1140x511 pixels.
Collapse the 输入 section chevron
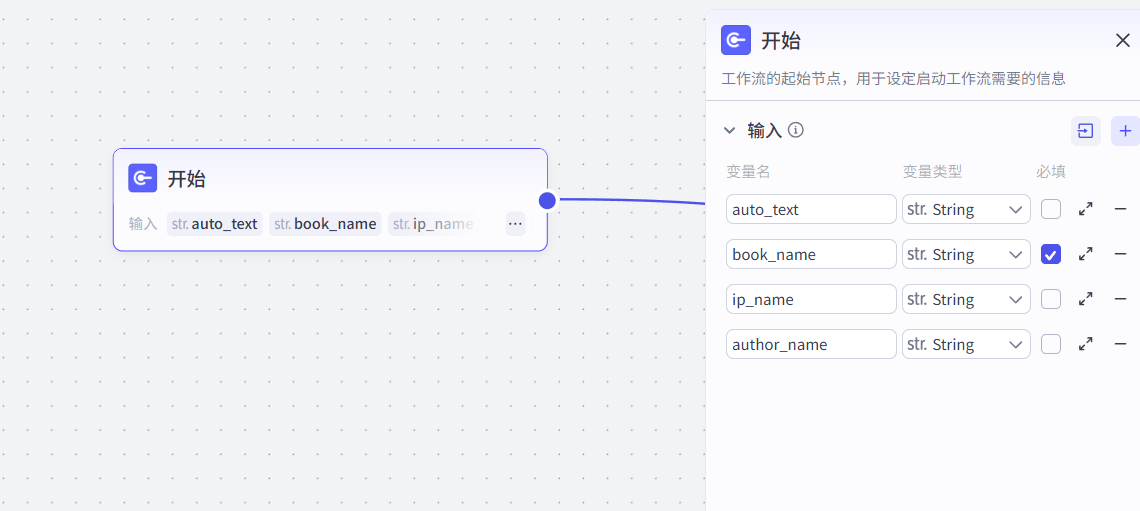[729, 131]
